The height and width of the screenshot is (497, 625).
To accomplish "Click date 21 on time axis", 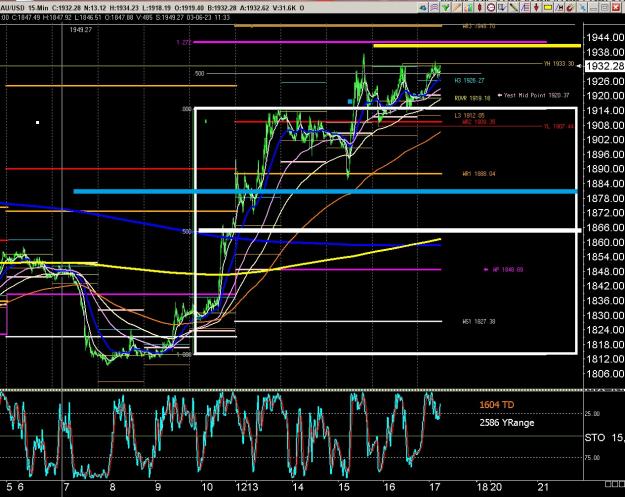I will click(543, 487).
